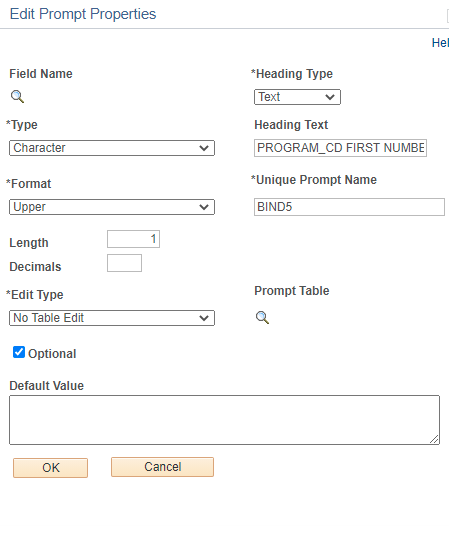Click the Heading Text label

point(291,125)
